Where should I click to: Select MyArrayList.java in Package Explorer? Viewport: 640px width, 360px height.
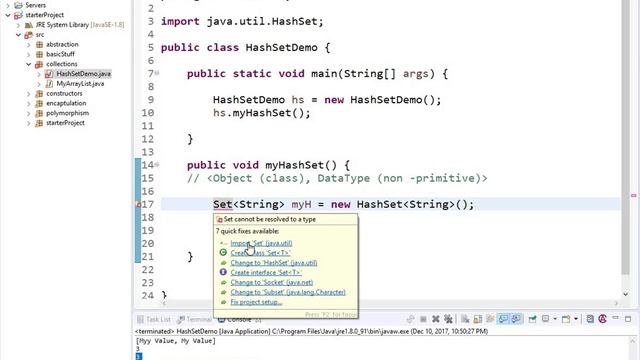point(80,84)
